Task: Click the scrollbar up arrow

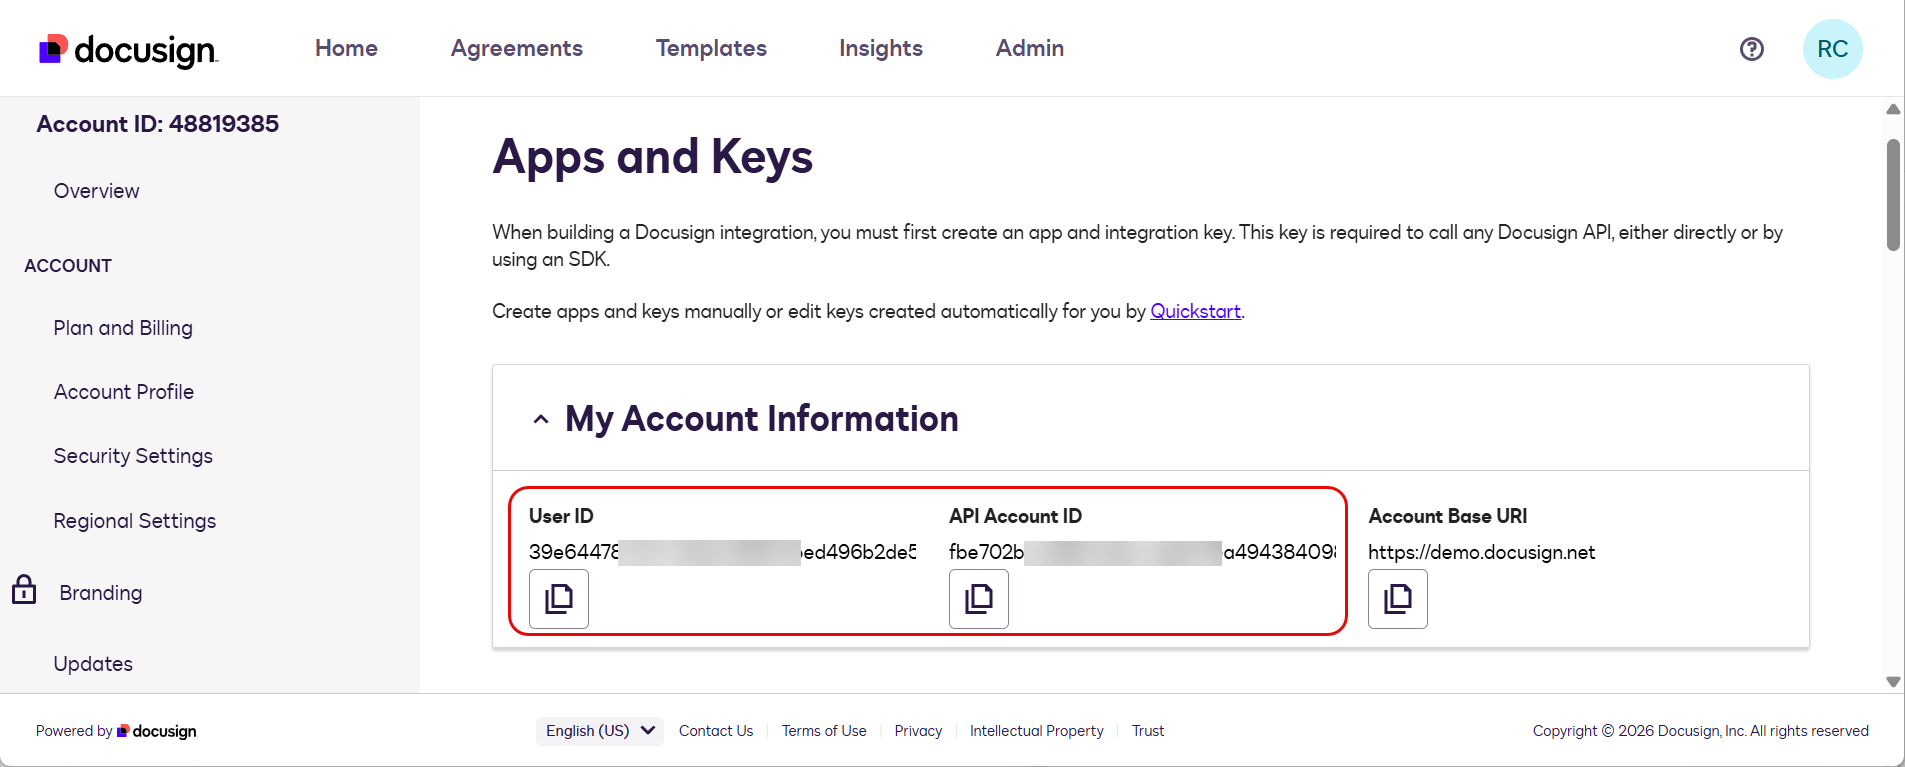Action: tap(1893, 109)
